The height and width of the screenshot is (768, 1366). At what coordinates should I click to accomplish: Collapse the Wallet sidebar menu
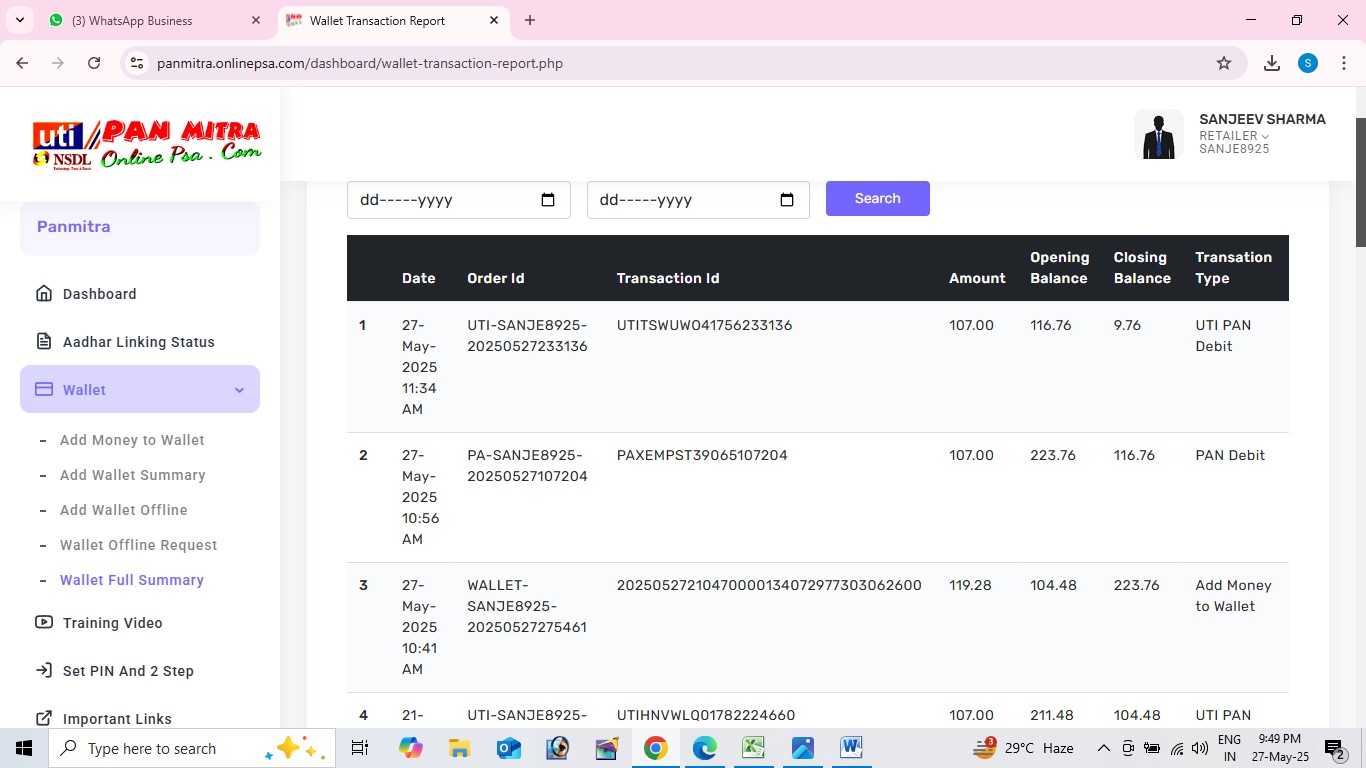(x=239, y=390)
